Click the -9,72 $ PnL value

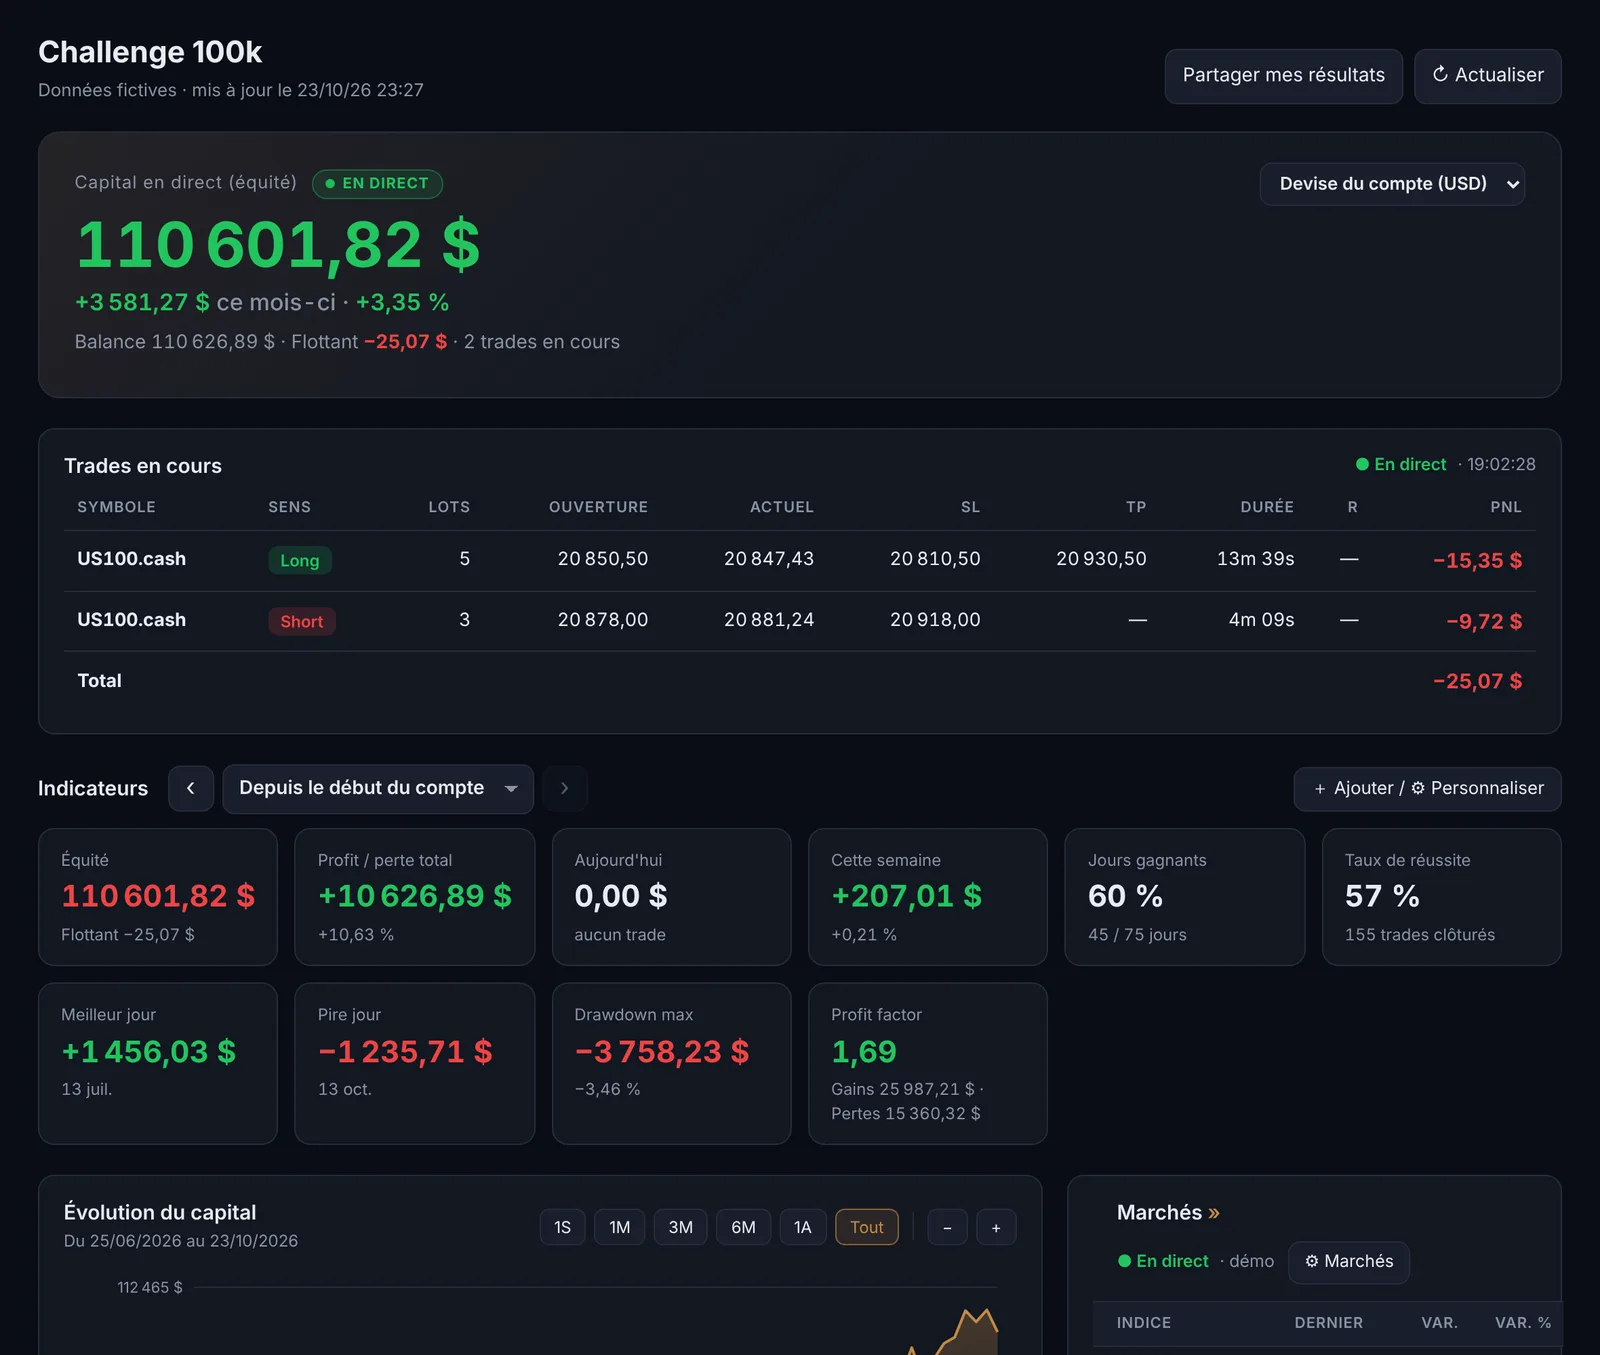1484,622
